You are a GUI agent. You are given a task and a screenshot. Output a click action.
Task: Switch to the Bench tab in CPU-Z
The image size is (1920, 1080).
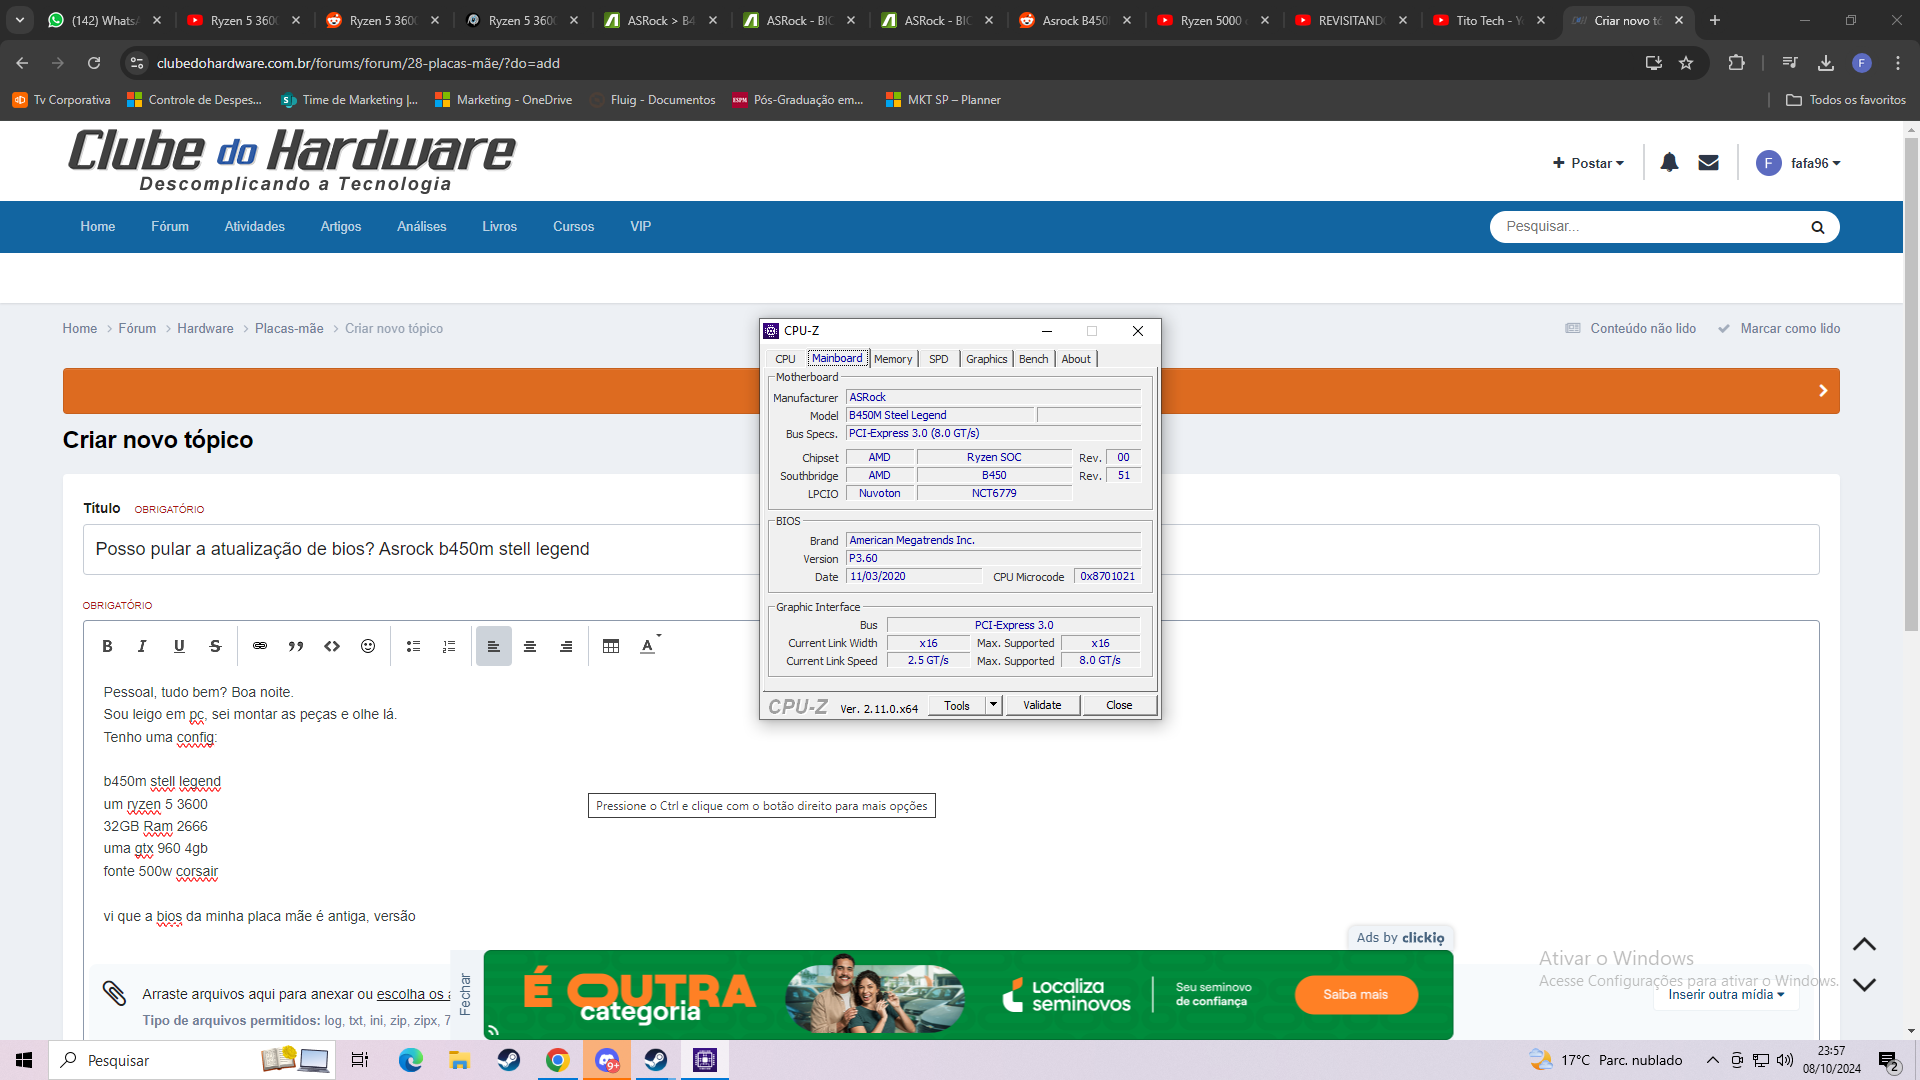pos(1034,359)
